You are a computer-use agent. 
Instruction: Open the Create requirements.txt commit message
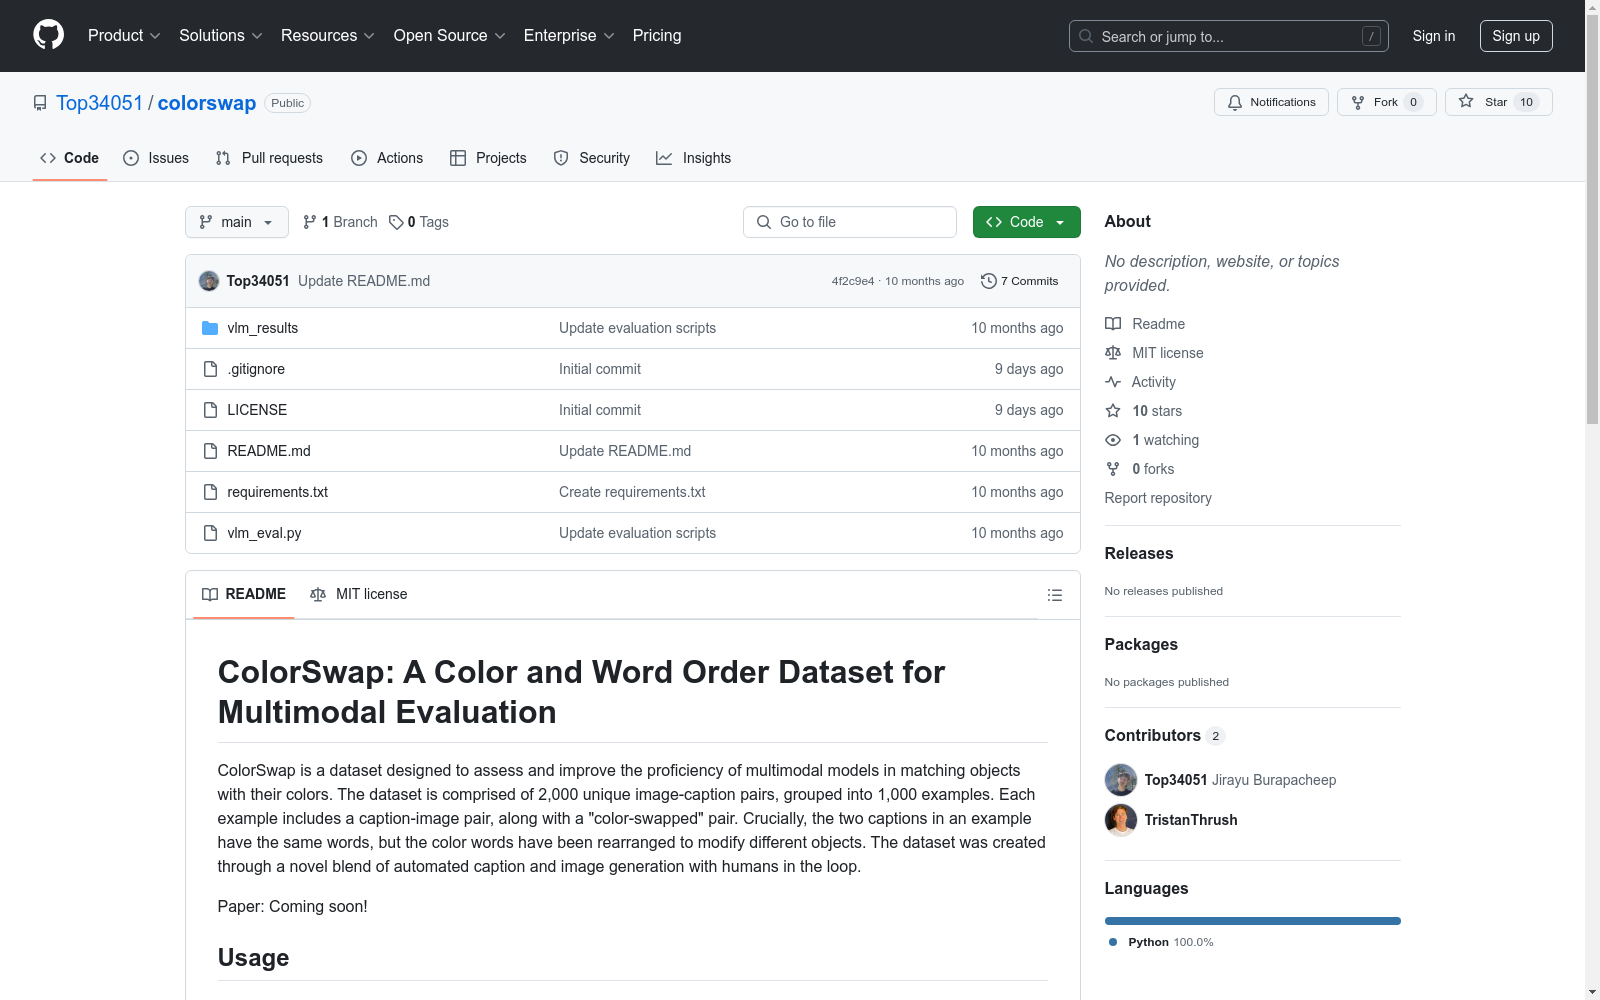click(632, 492)
